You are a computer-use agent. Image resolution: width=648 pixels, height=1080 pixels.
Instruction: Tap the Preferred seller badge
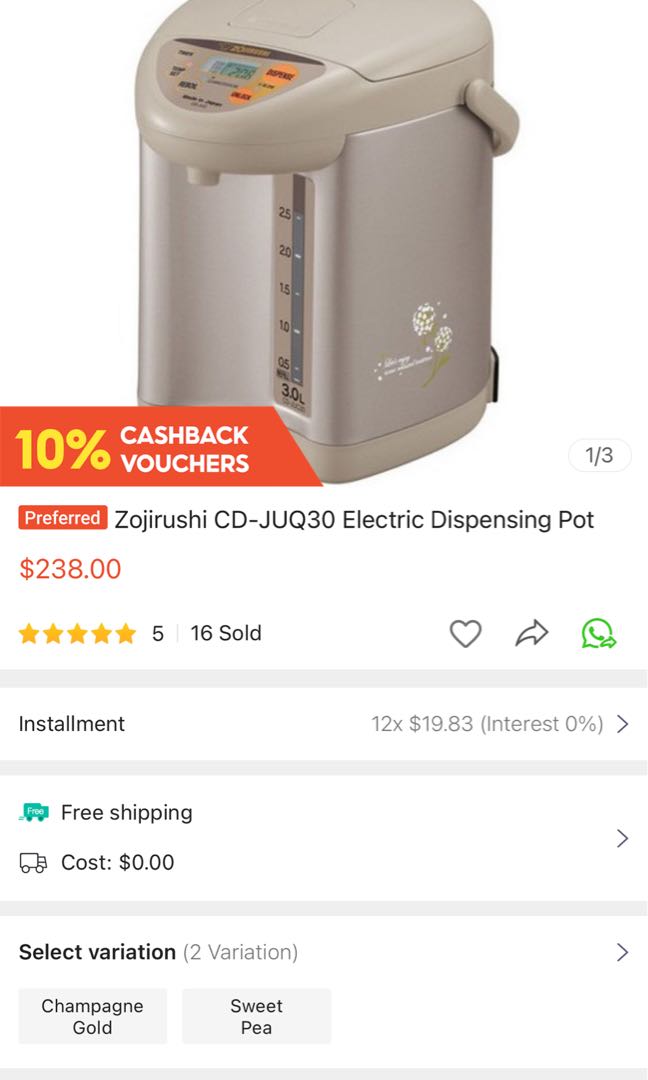click(63, 518)
